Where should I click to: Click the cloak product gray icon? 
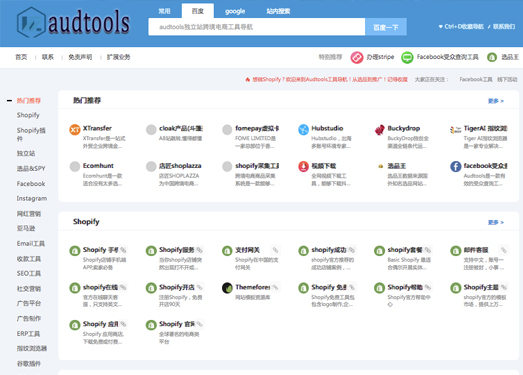[x=151, y=129]
